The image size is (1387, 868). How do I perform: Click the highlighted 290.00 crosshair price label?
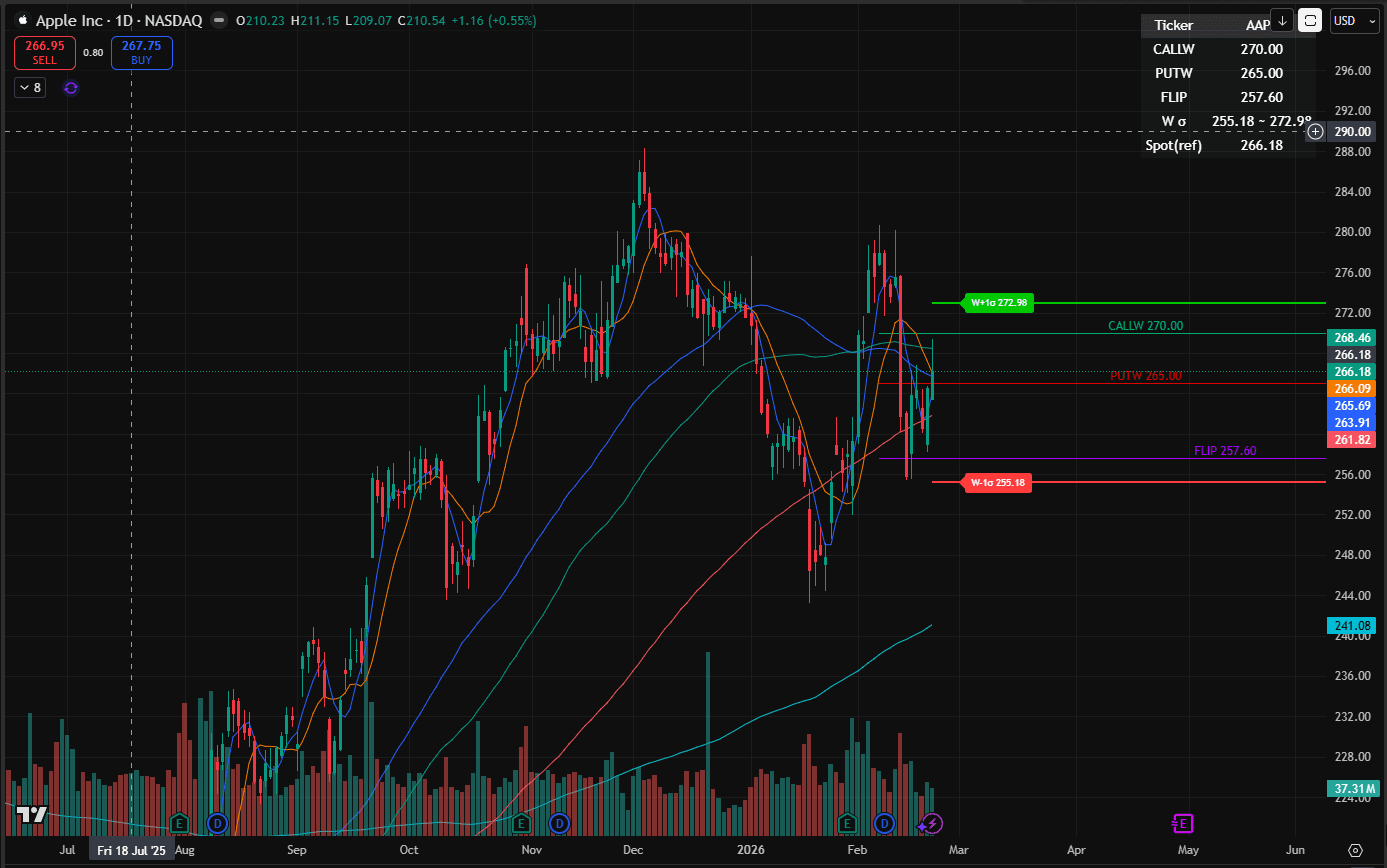coord(1352,131)
